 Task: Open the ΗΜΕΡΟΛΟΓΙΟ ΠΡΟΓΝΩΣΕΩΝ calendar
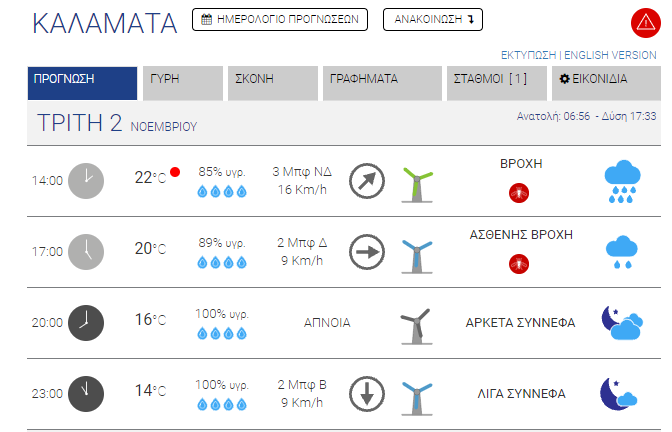280,19
